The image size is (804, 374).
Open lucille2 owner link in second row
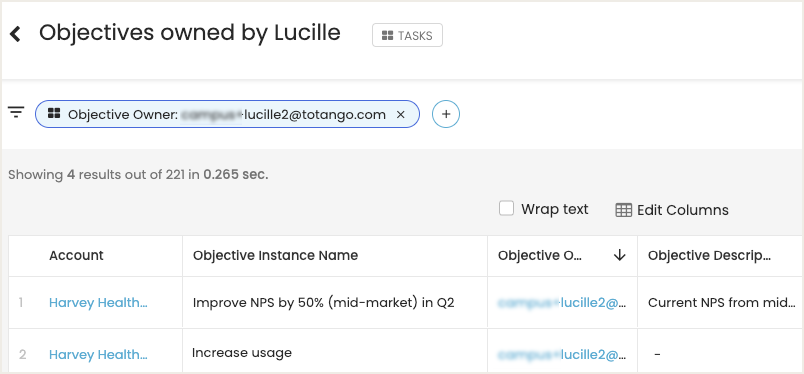562,355
